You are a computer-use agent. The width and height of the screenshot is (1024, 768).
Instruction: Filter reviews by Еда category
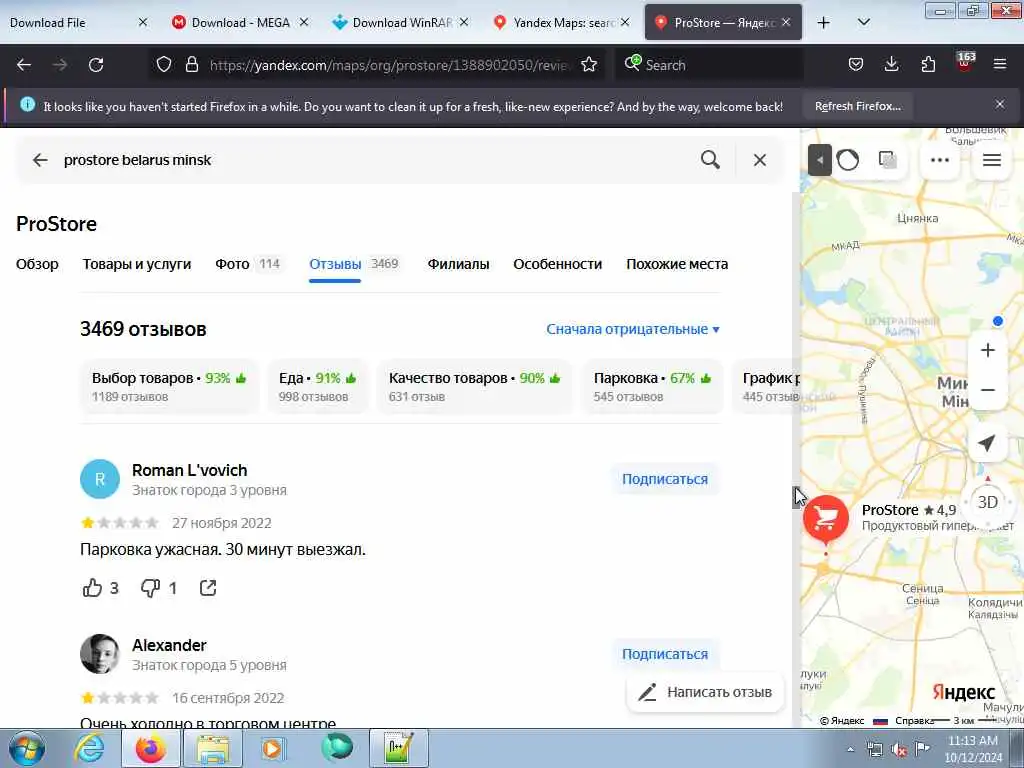[x=317, y=387]
